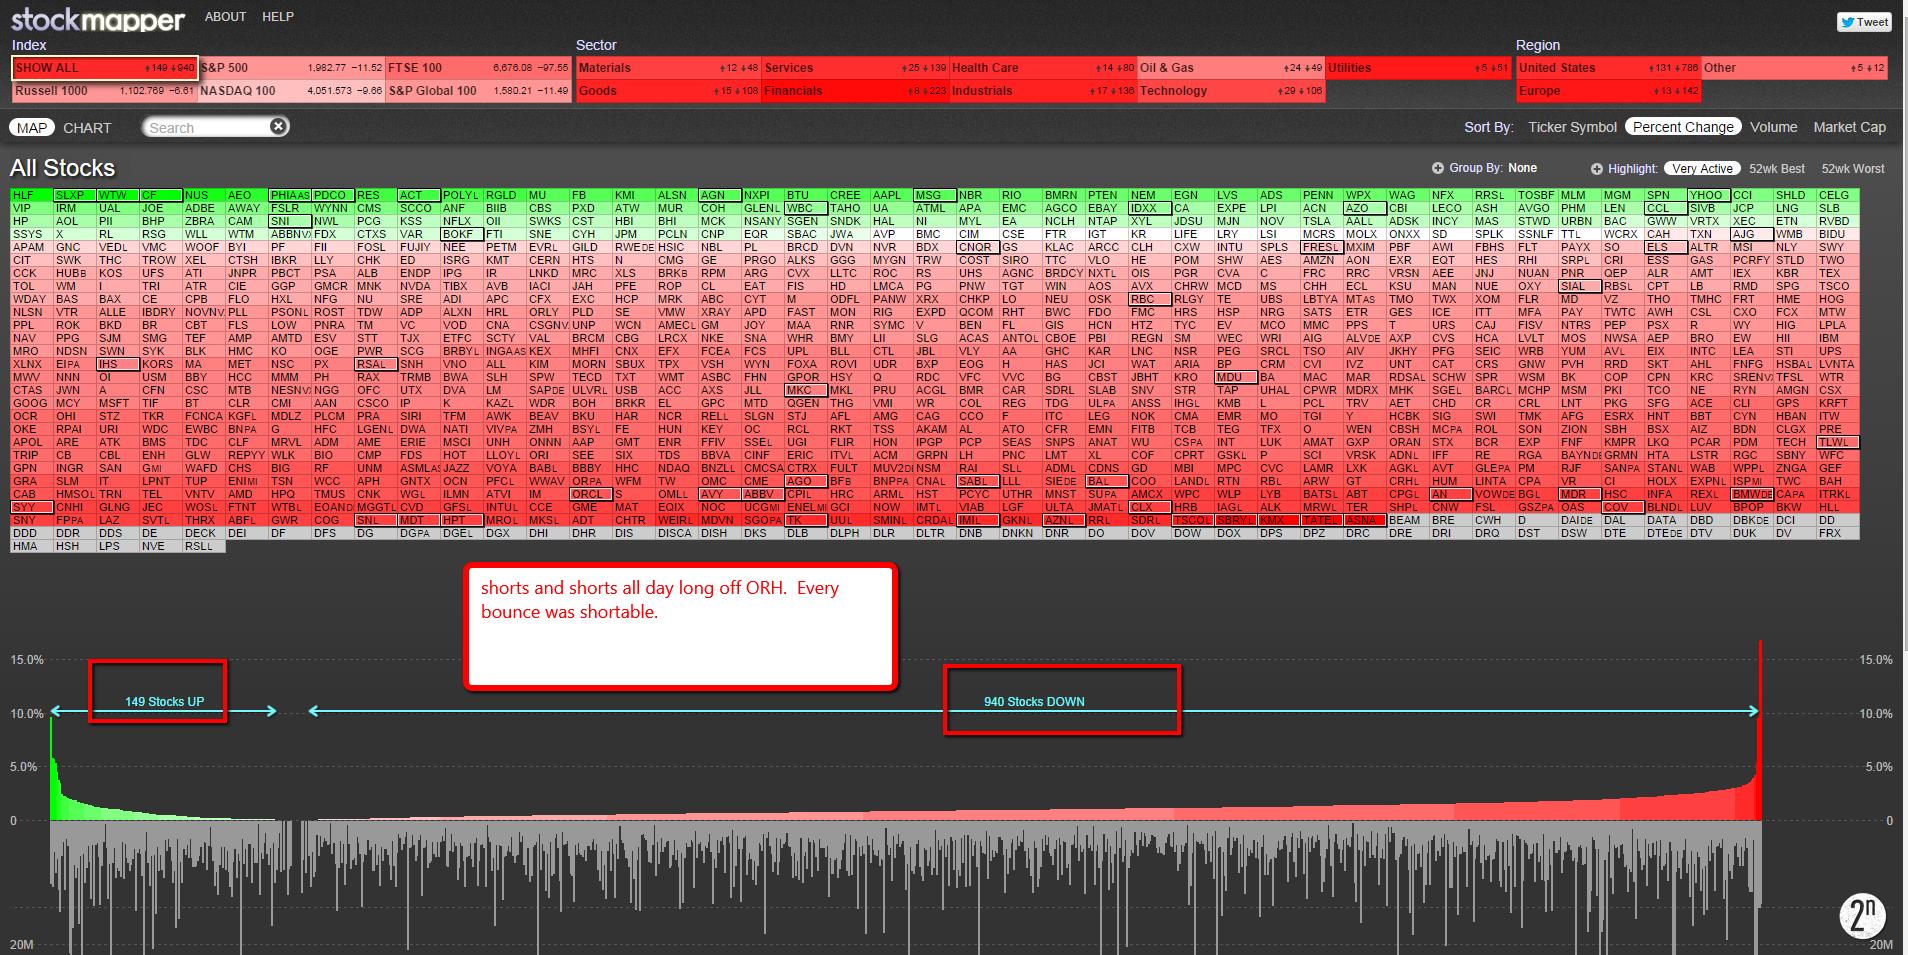Click the plus icon beside Group By

[1437, 168]
